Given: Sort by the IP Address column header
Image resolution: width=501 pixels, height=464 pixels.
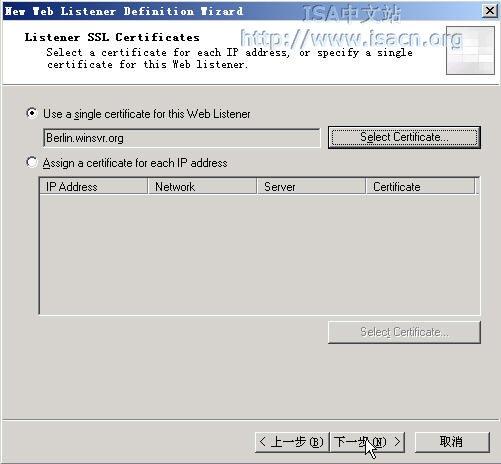Looking at the screenshot, I should [94, 186].
